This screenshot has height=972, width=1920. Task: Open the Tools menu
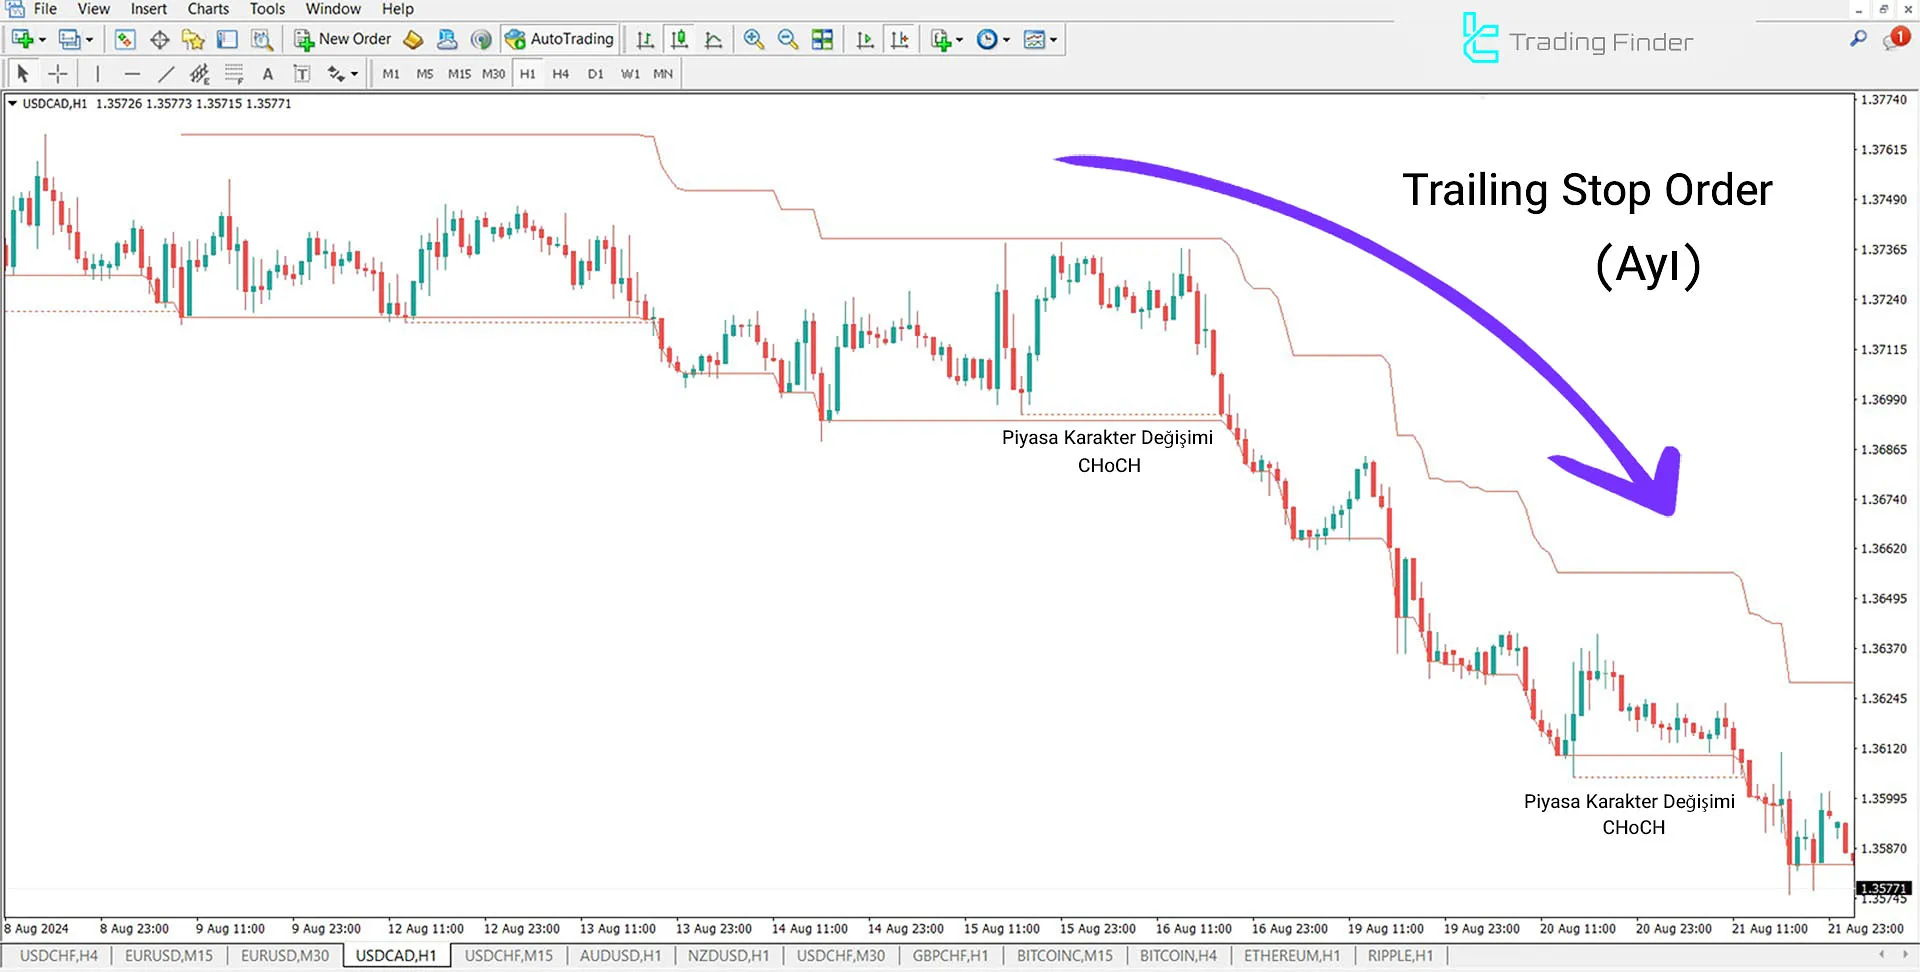[x=267, y=9]
